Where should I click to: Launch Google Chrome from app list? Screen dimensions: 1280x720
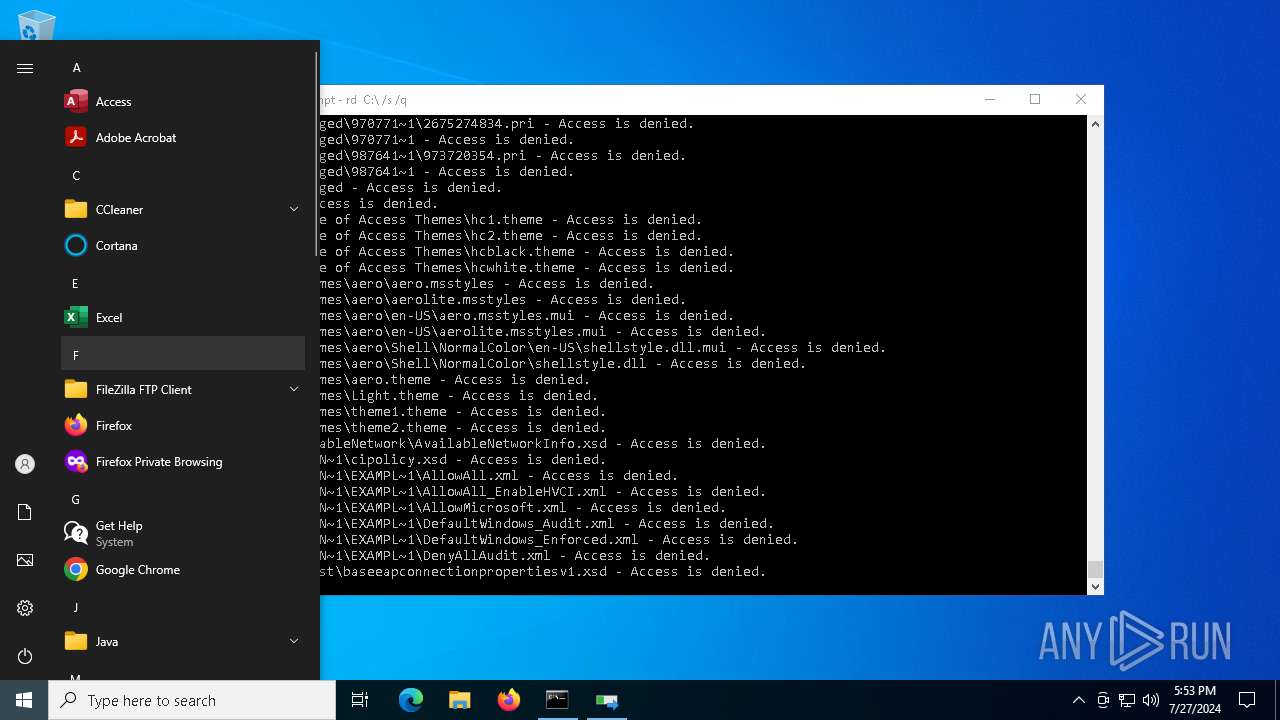point(183,570)
